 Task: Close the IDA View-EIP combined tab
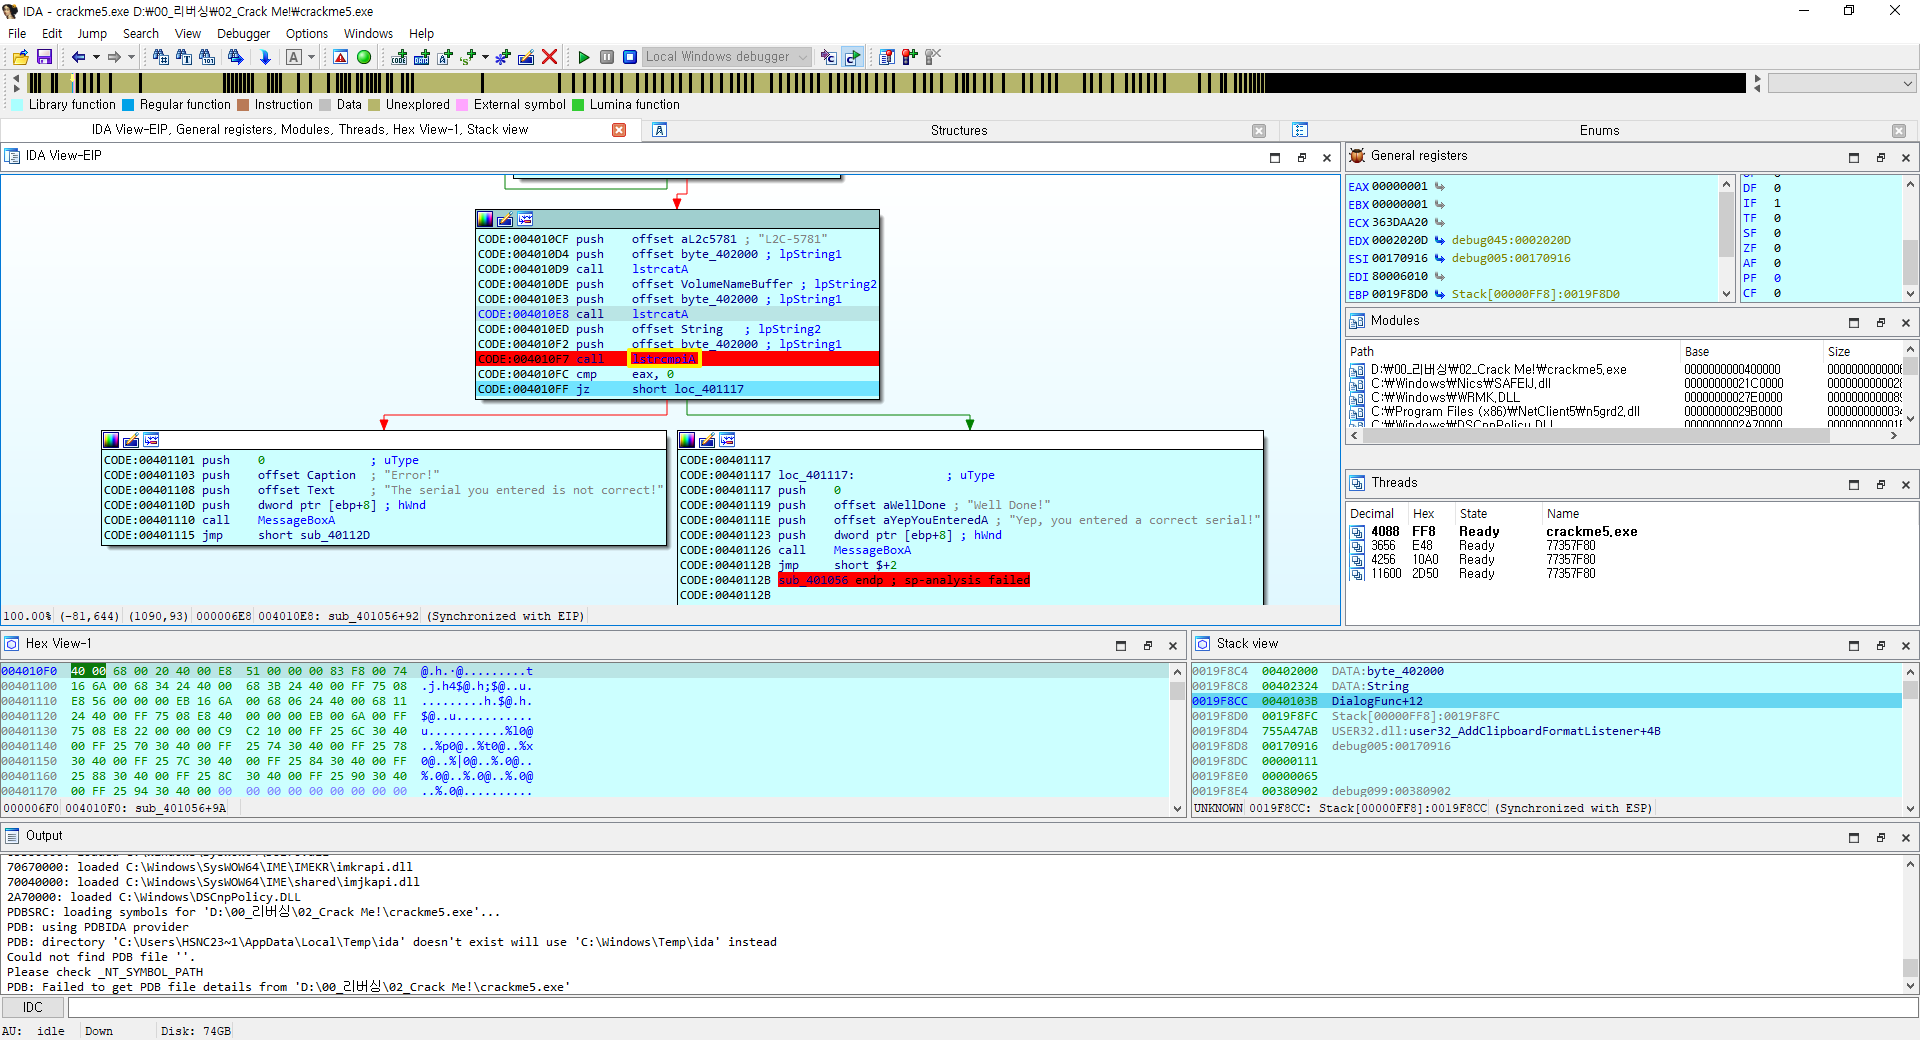[x=619, y=130]
